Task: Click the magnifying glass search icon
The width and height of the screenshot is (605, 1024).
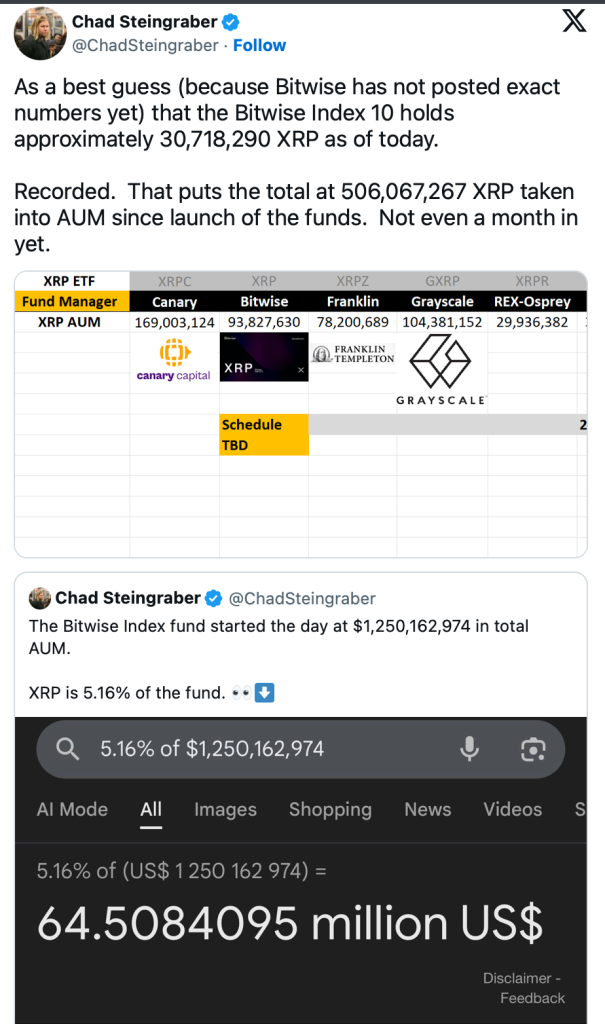Action: [68, 748]
